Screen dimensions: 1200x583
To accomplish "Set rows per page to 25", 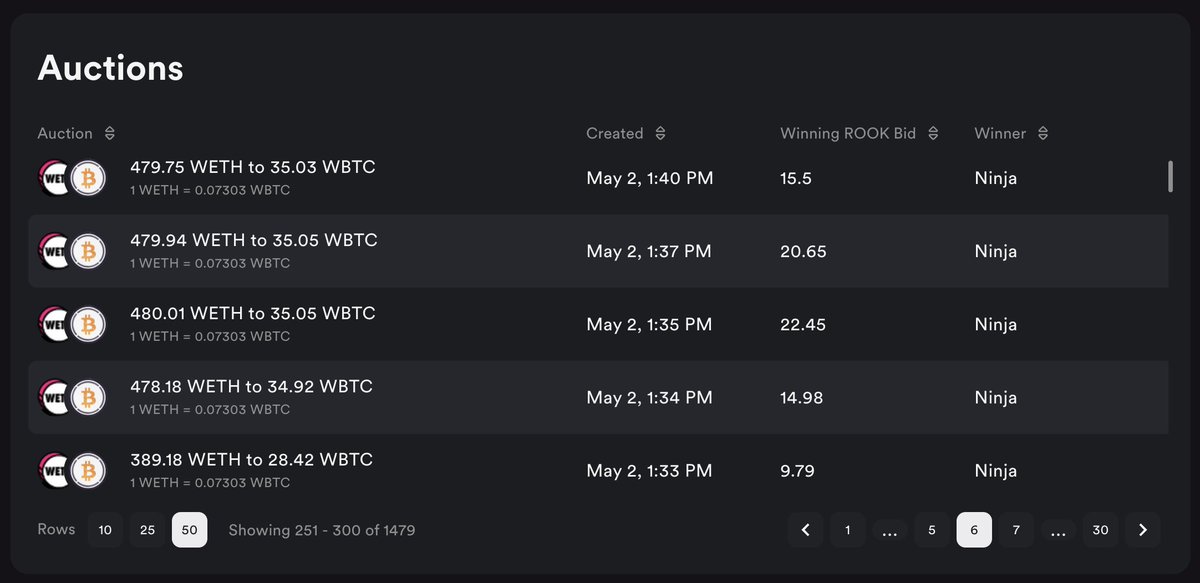I will pyautogui.click(x=147, y=530).
